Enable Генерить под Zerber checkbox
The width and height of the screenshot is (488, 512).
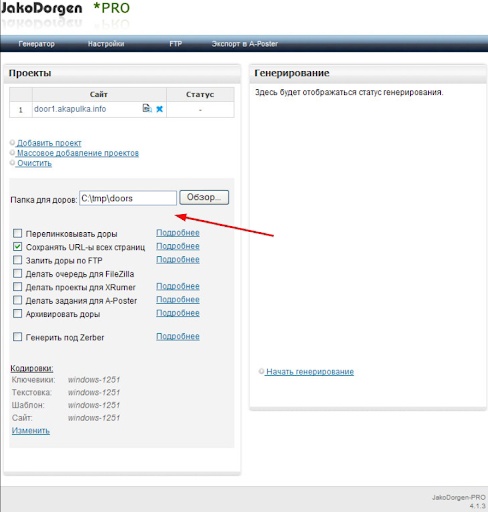pyautogui.click(x=17, y=337)
